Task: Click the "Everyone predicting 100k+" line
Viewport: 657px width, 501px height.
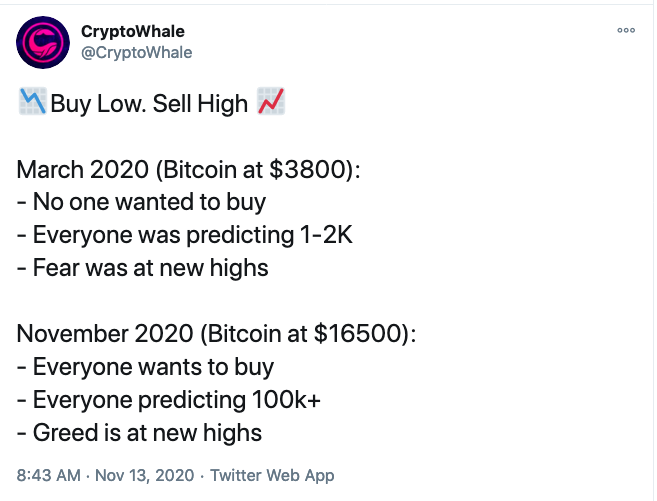Action: coord(168,400)
